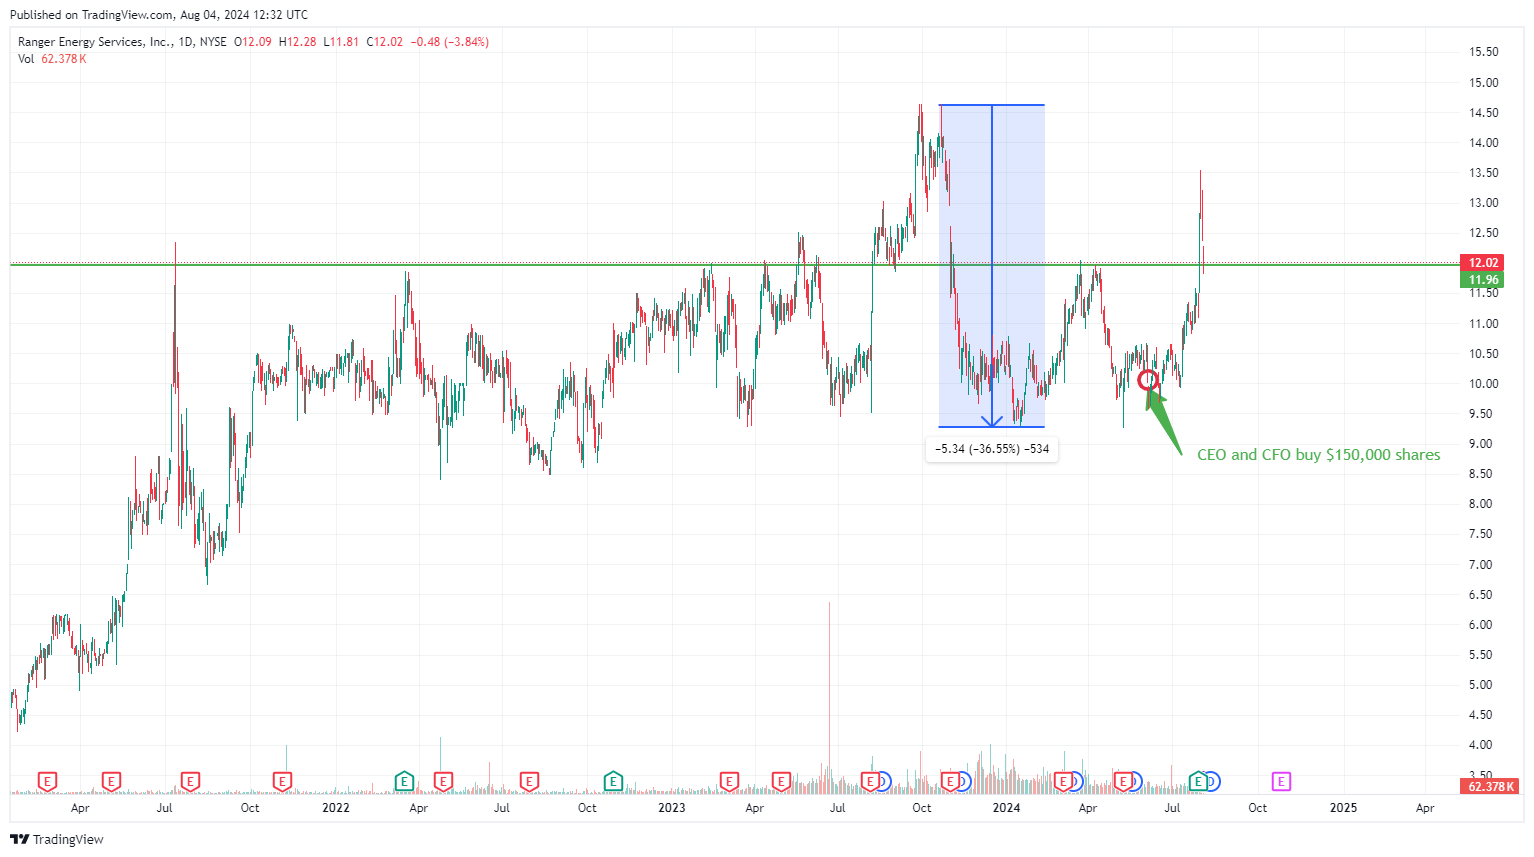Click the 2022 label on time axis
The height and width of the screenshot is (857, 1534).
click(x=336, y=808)
